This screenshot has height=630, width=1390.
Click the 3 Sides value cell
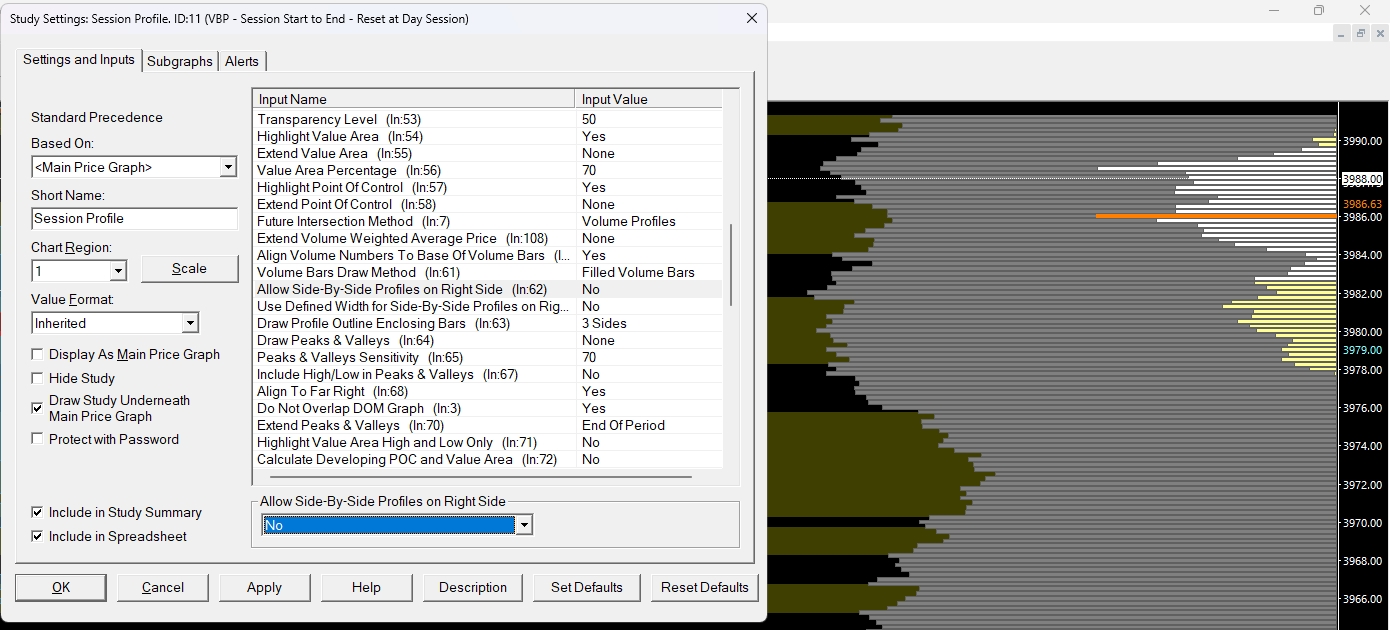[x=649, y=323]
